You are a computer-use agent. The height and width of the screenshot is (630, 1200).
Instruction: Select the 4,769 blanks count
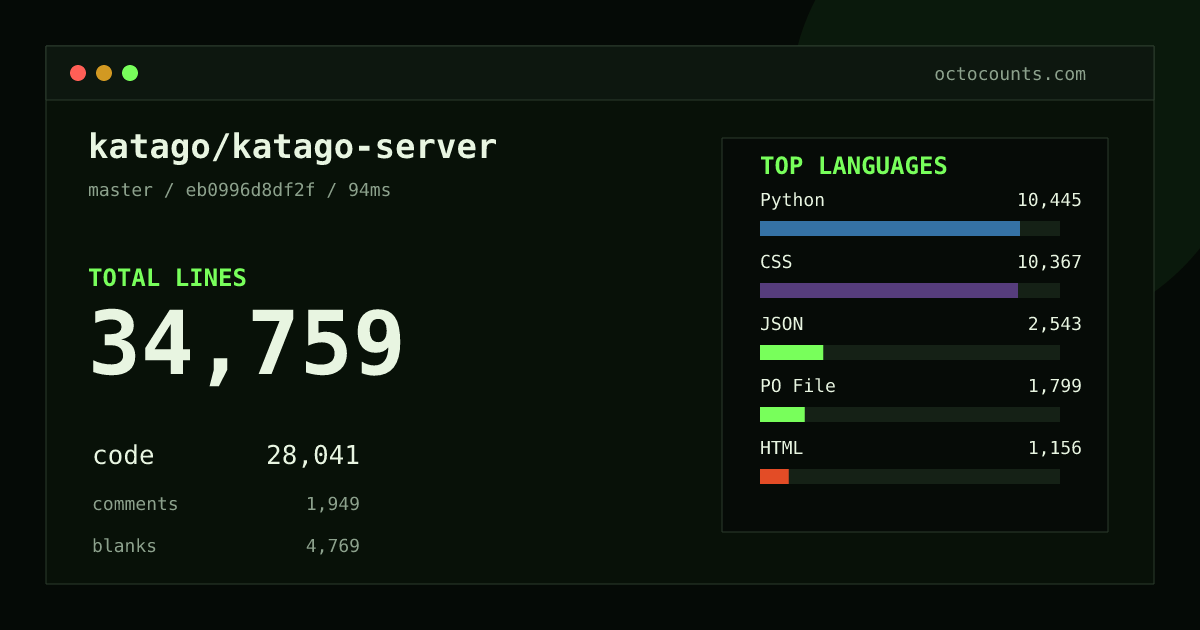tap(333, 546)
